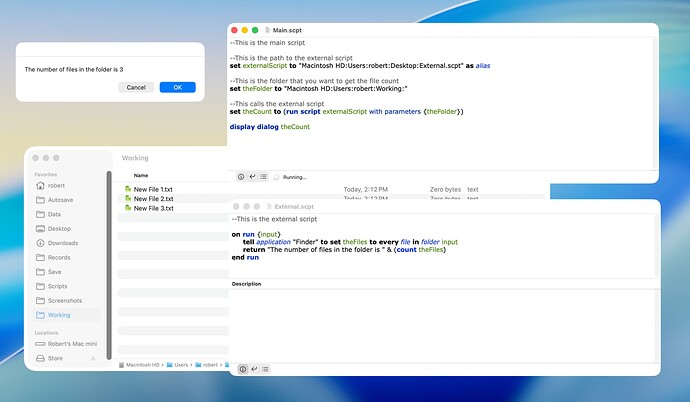
Task: Click 'Zero bytes' size of New File 1.txt
Action: (445, 190)
